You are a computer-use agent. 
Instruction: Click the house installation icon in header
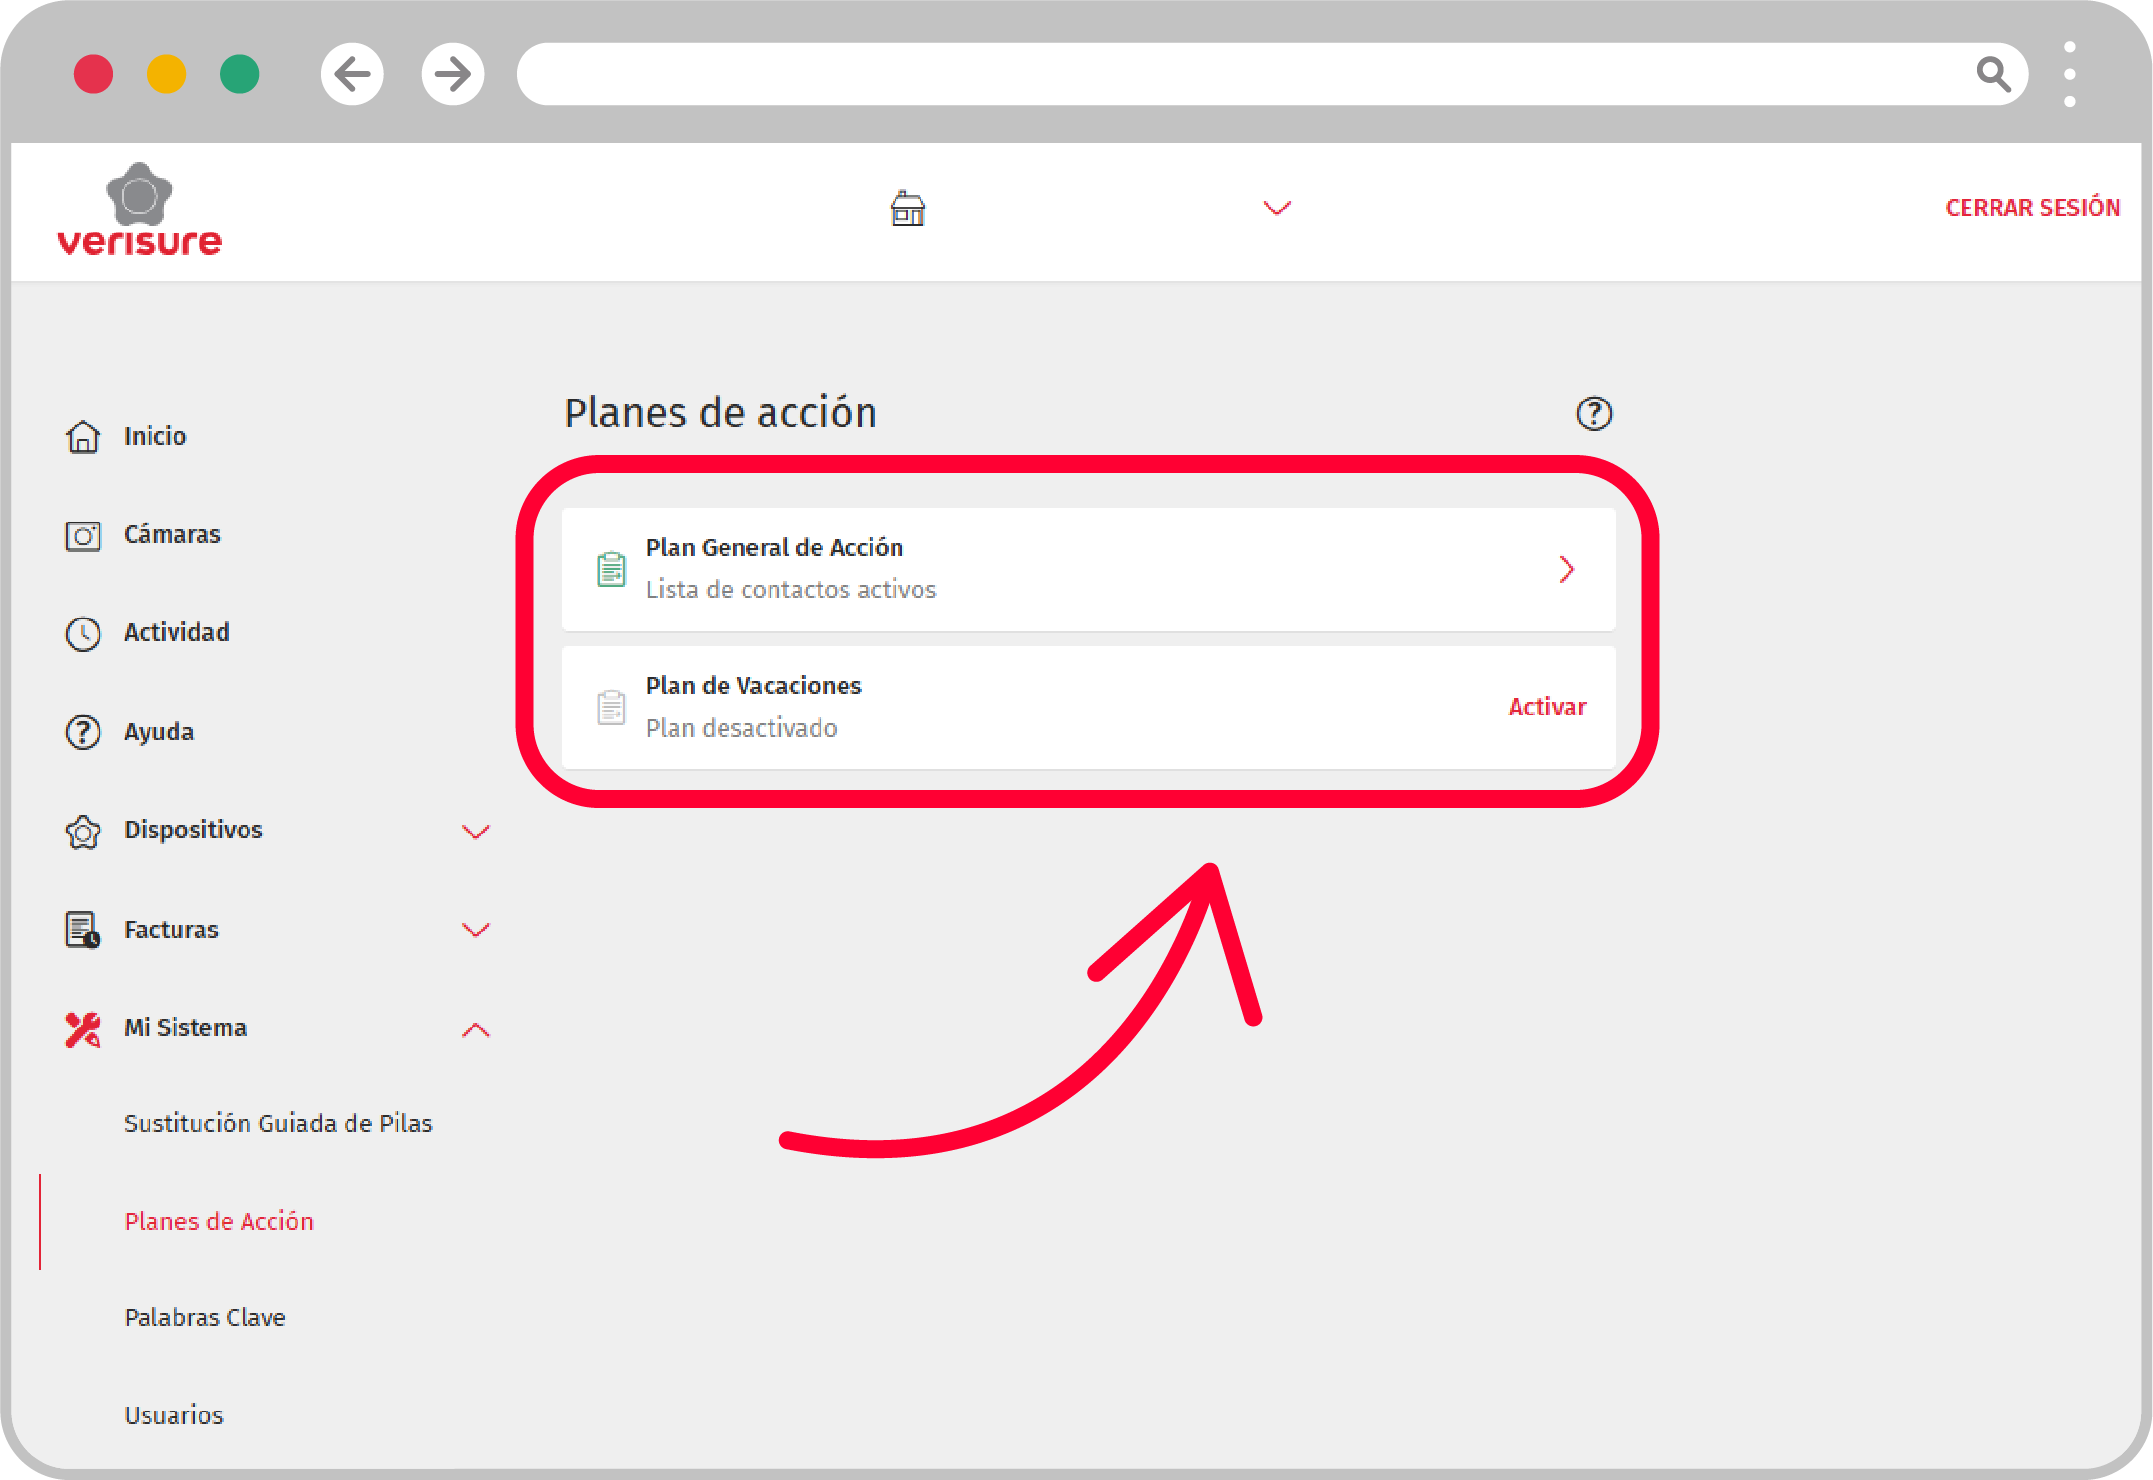[x=907, y=209]
